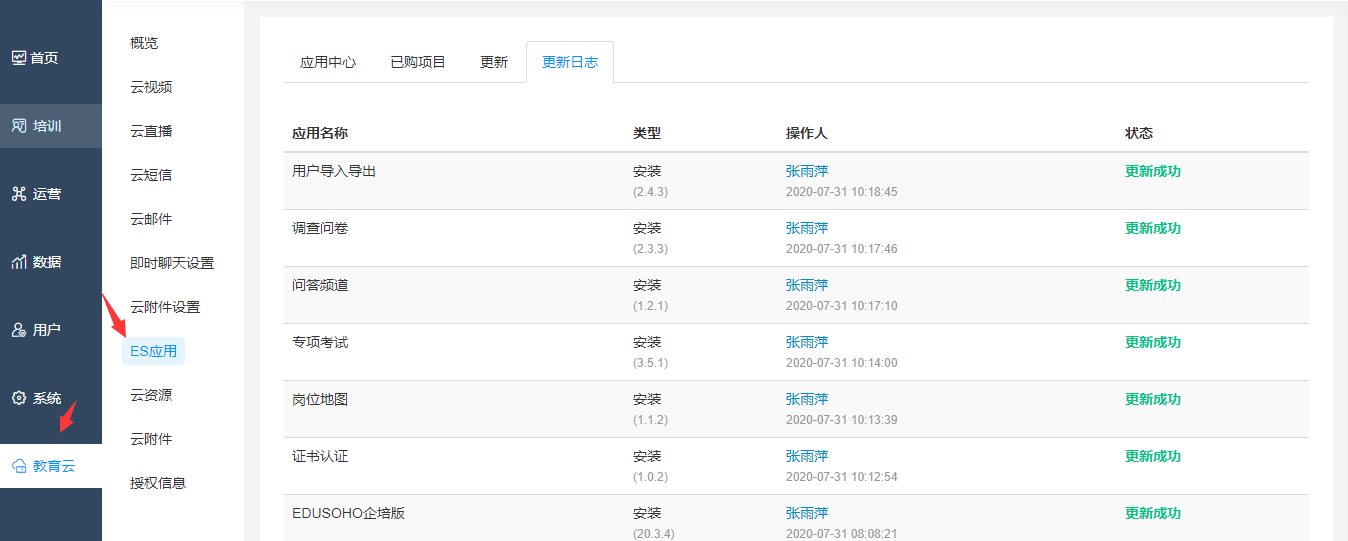The height and width of the screenshot is (541, 1348).
Task: Select the 更新日志 tab
Action: 570,62
